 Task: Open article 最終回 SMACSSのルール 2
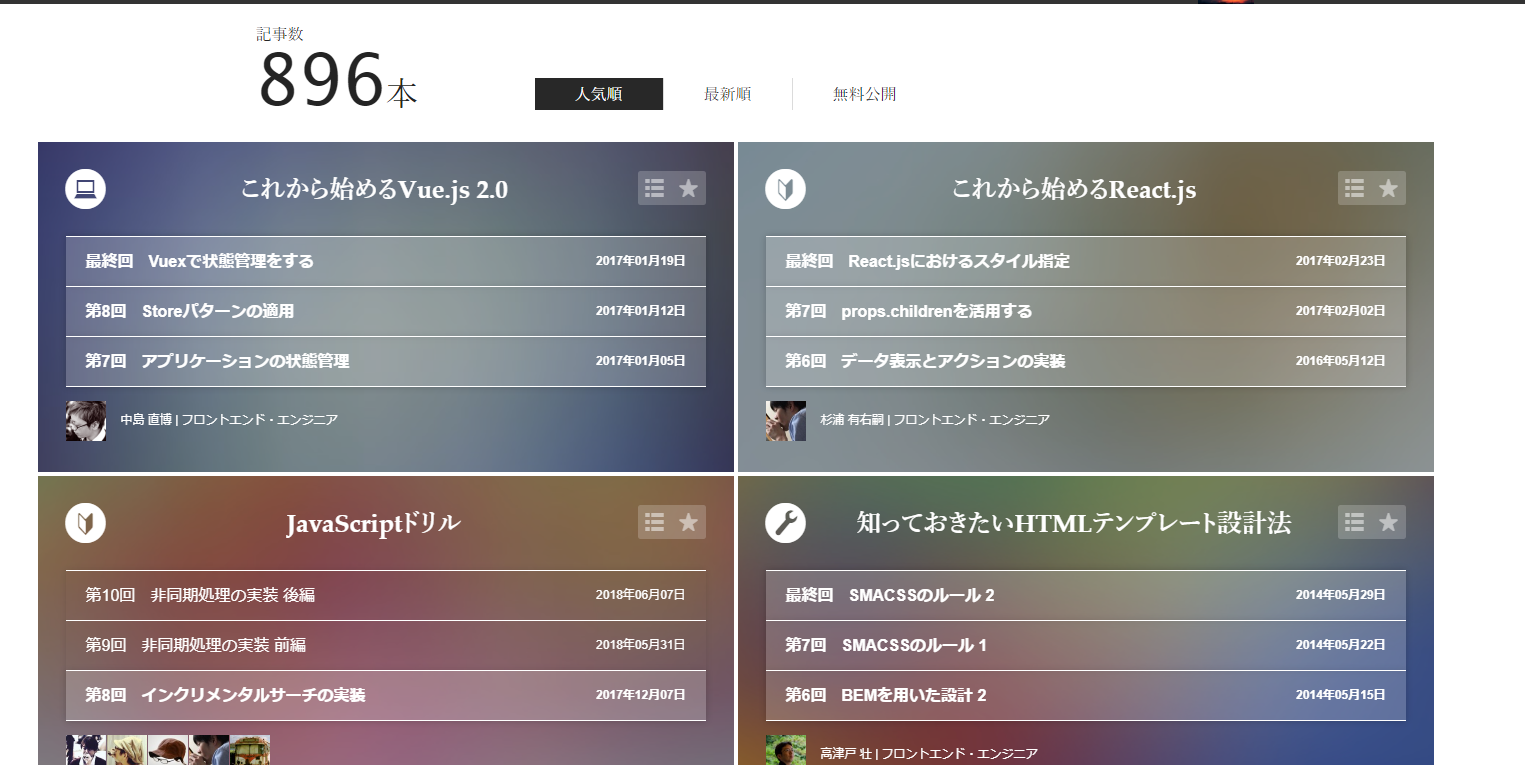[x=1086, y=595]
